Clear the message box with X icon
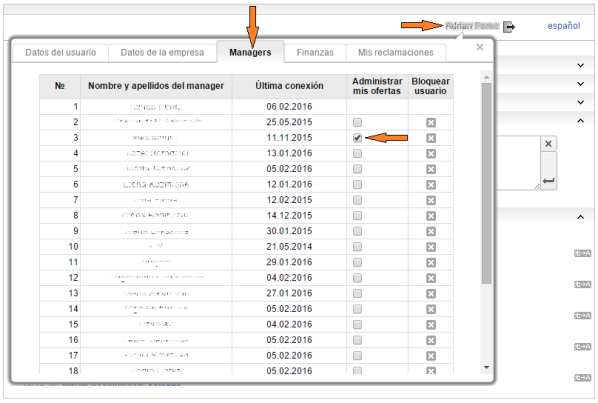598x403 pixels. click(548, 144)
